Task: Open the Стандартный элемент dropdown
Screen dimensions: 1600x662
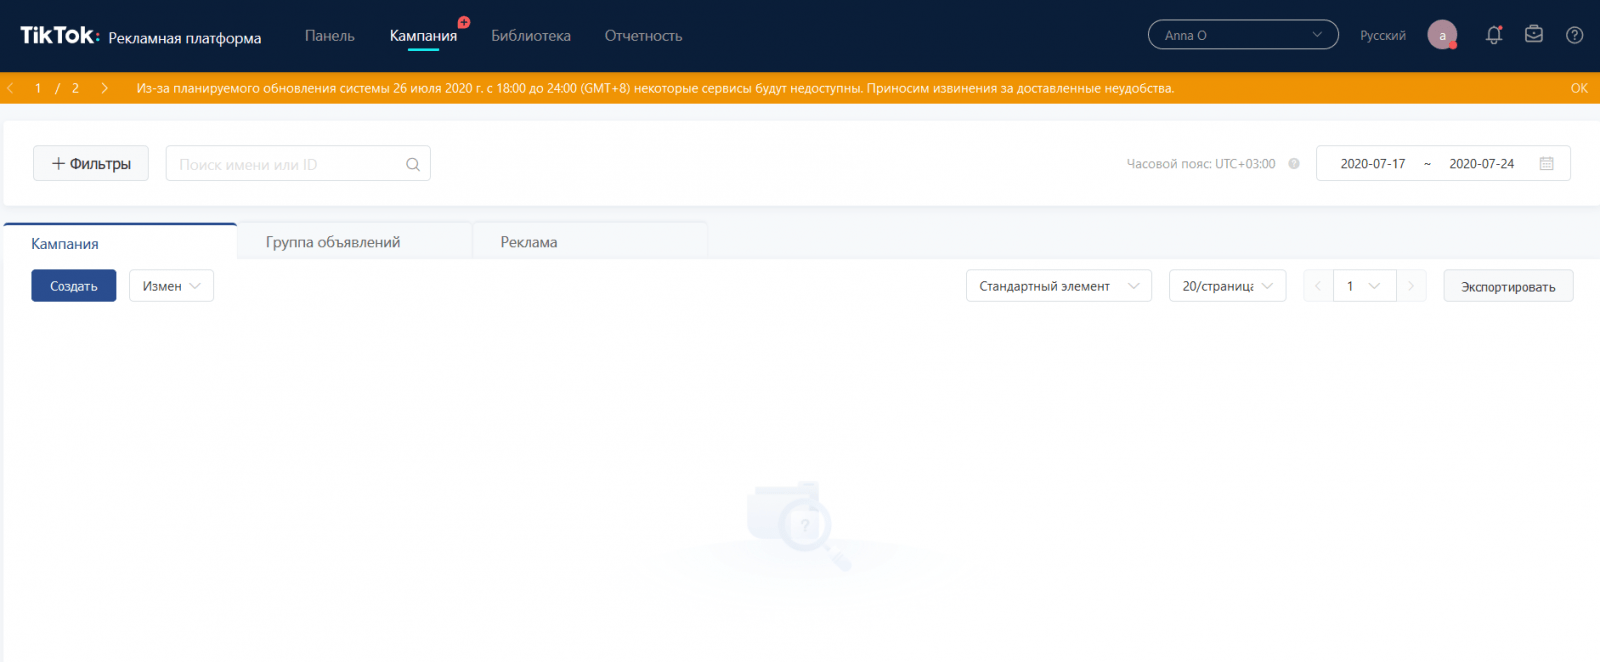Action: click(x=1058, y=286)
